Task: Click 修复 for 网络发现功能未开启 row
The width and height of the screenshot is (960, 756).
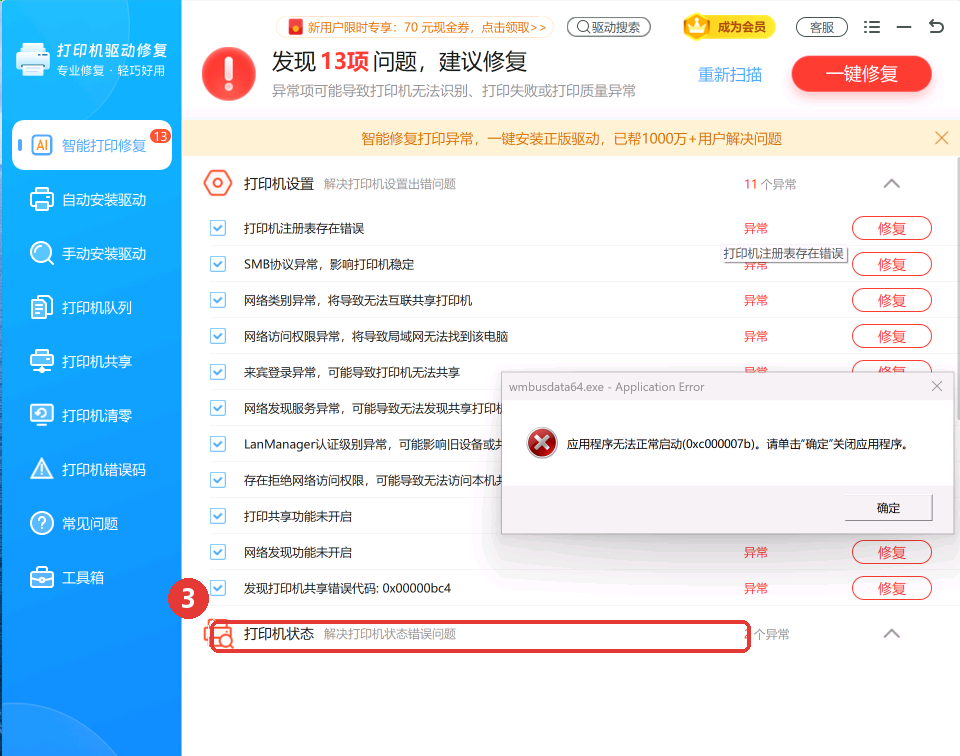Action: click(x=891, y=552)
